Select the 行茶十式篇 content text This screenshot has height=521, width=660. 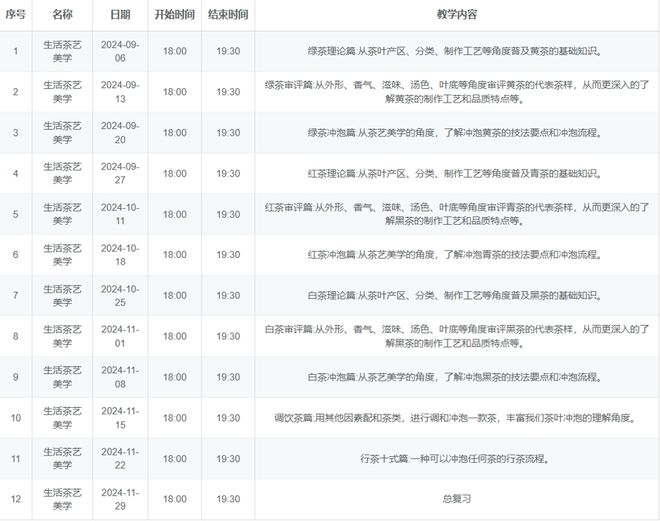coord(456,459)
